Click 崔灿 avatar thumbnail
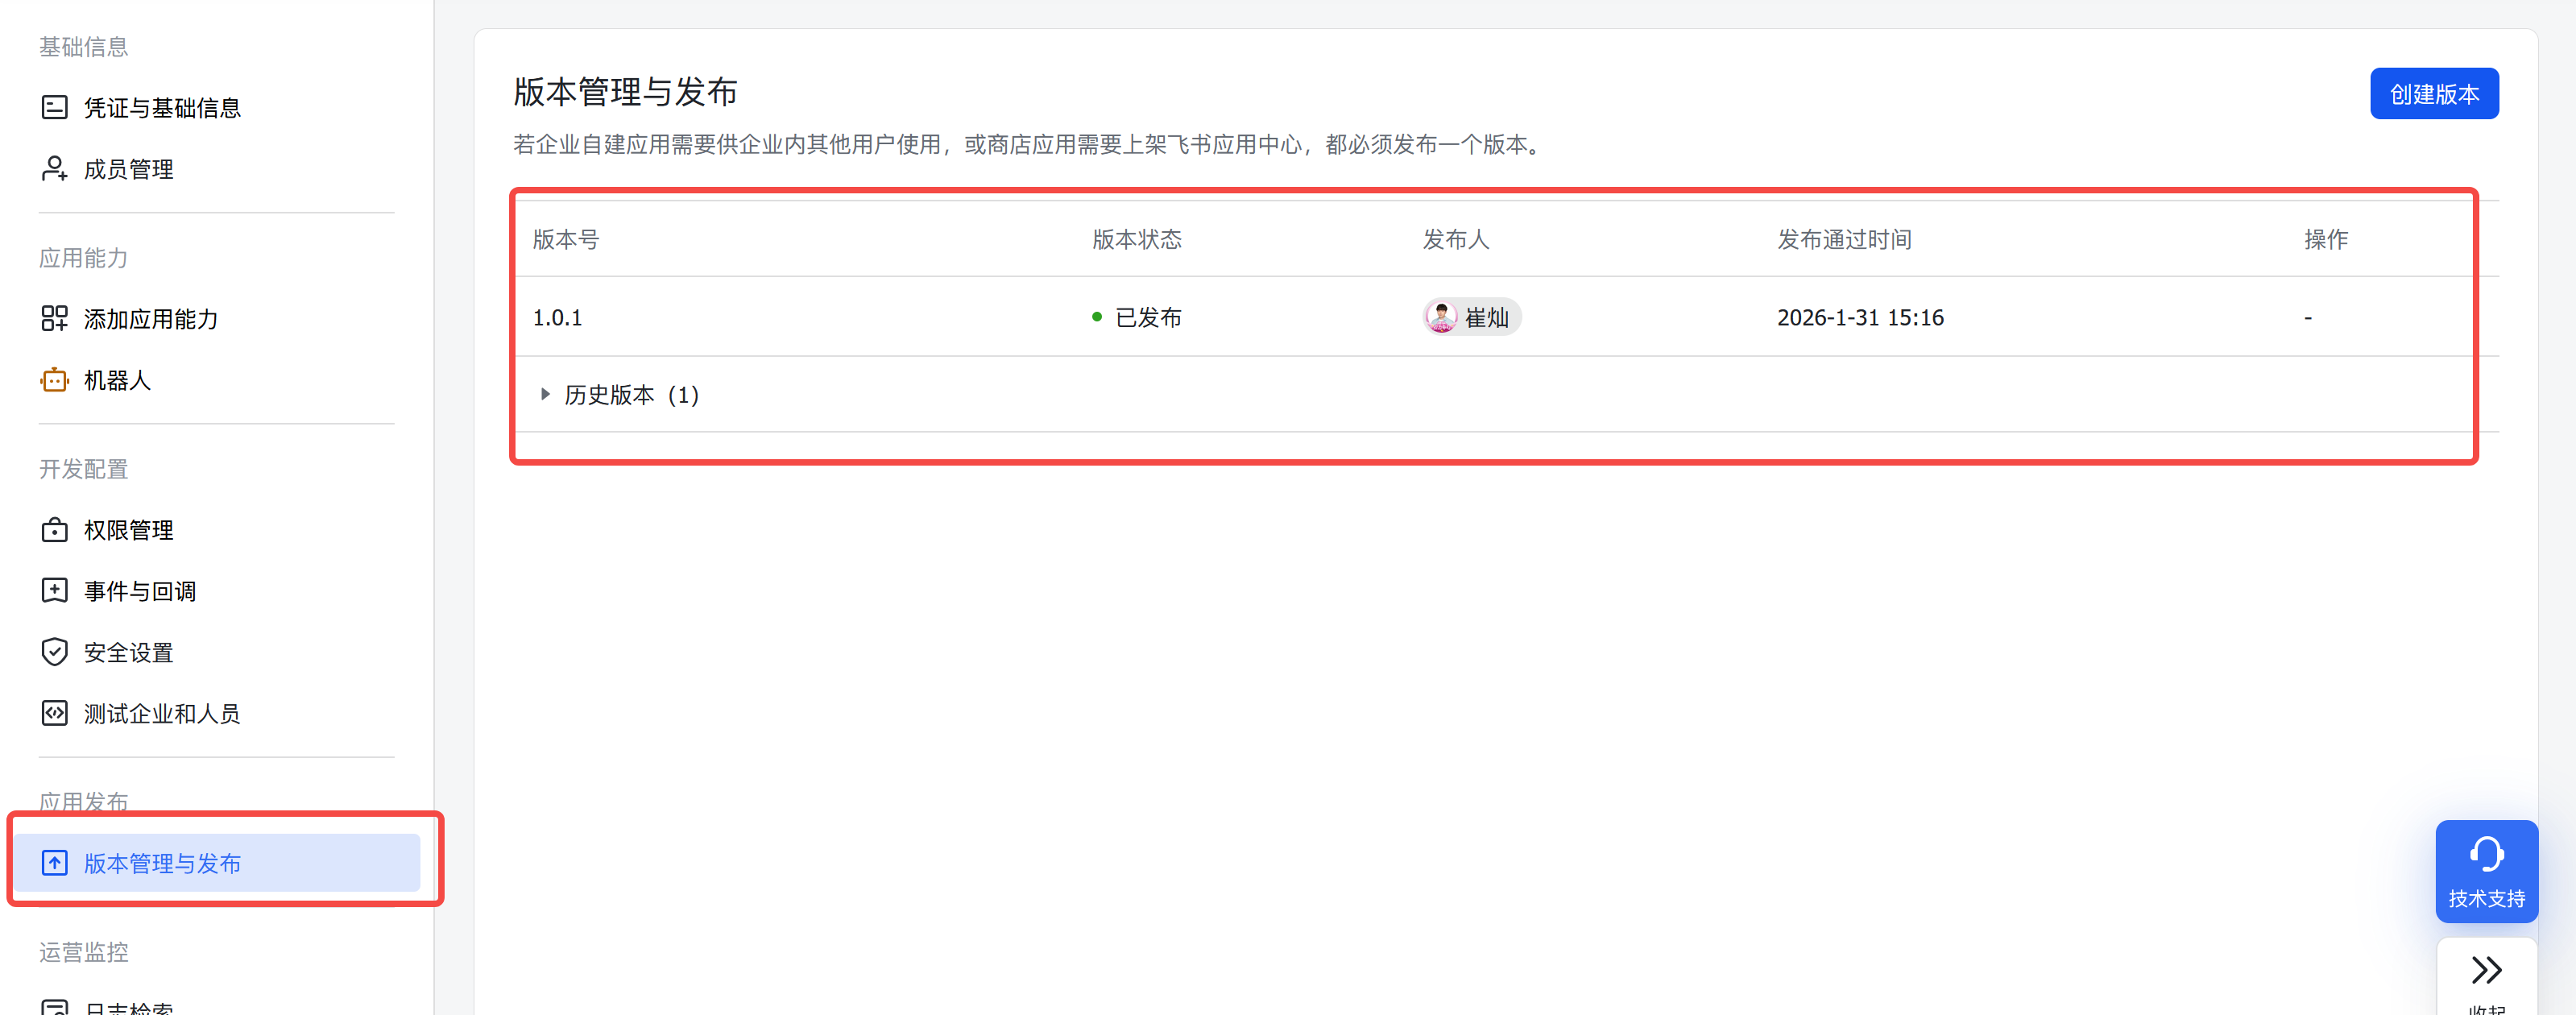 1441,316
